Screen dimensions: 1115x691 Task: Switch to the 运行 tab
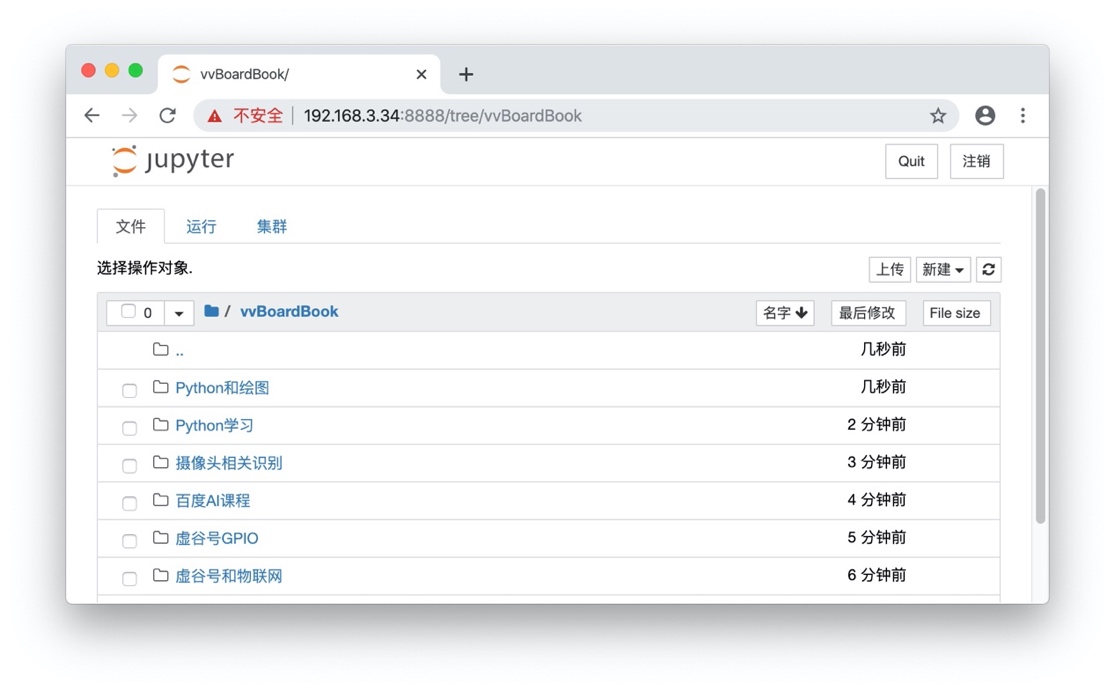point(201,226)
